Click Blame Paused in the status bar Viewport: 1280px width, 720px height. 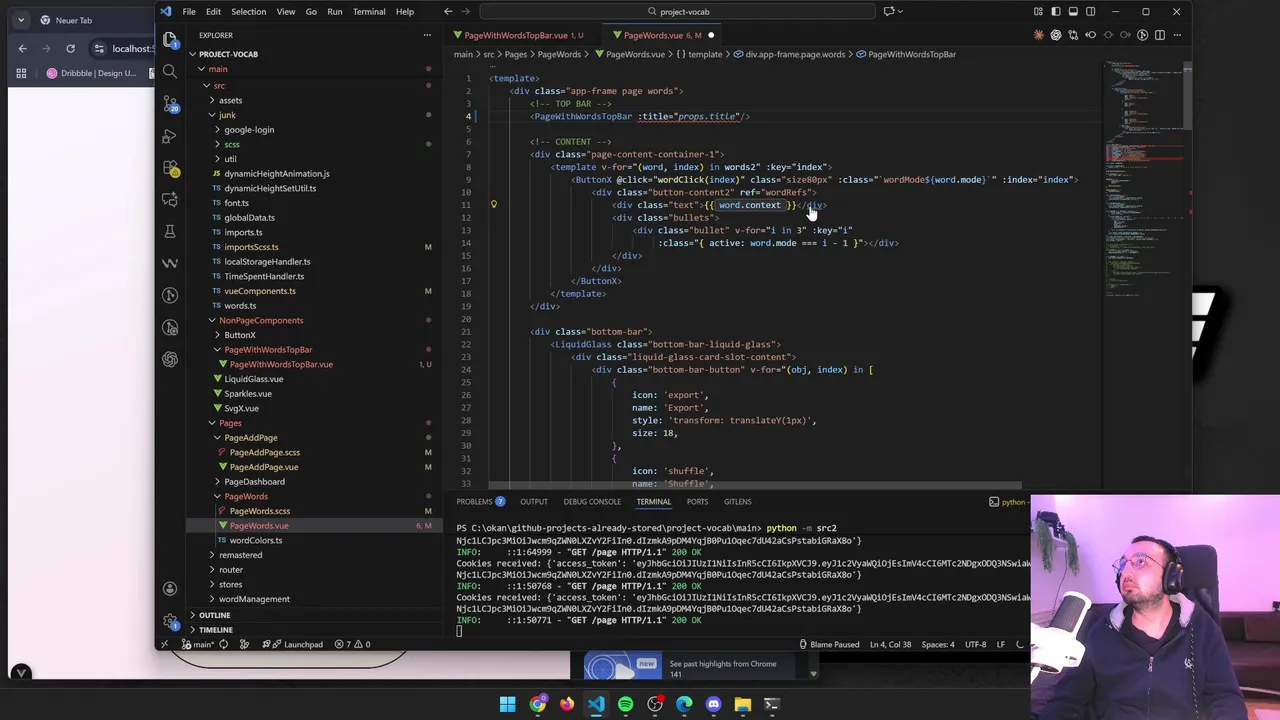tap(829, 644)
